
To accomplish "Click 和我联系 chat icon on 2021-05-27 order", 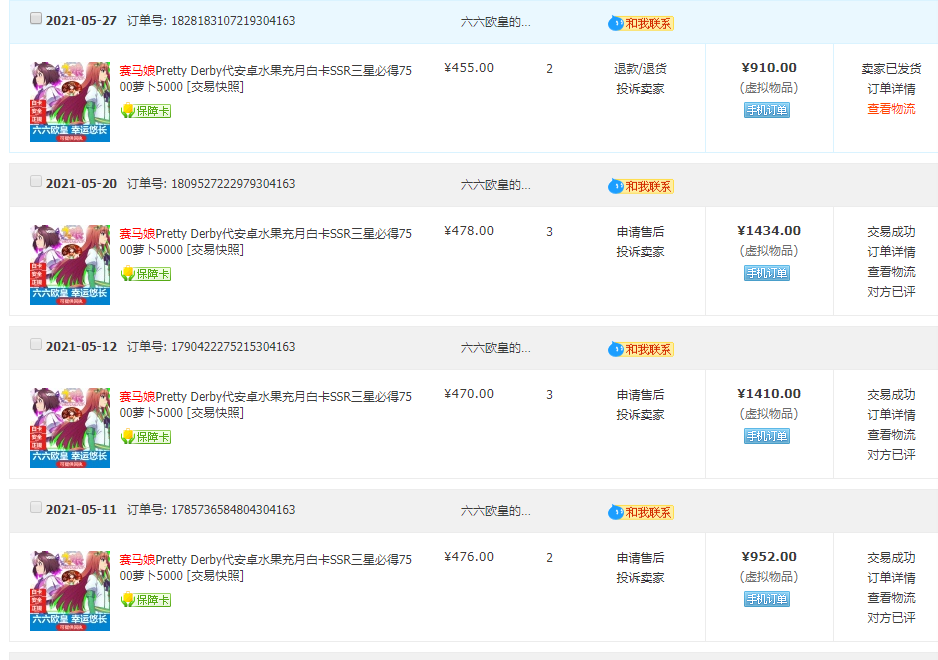I will point(641,23).
